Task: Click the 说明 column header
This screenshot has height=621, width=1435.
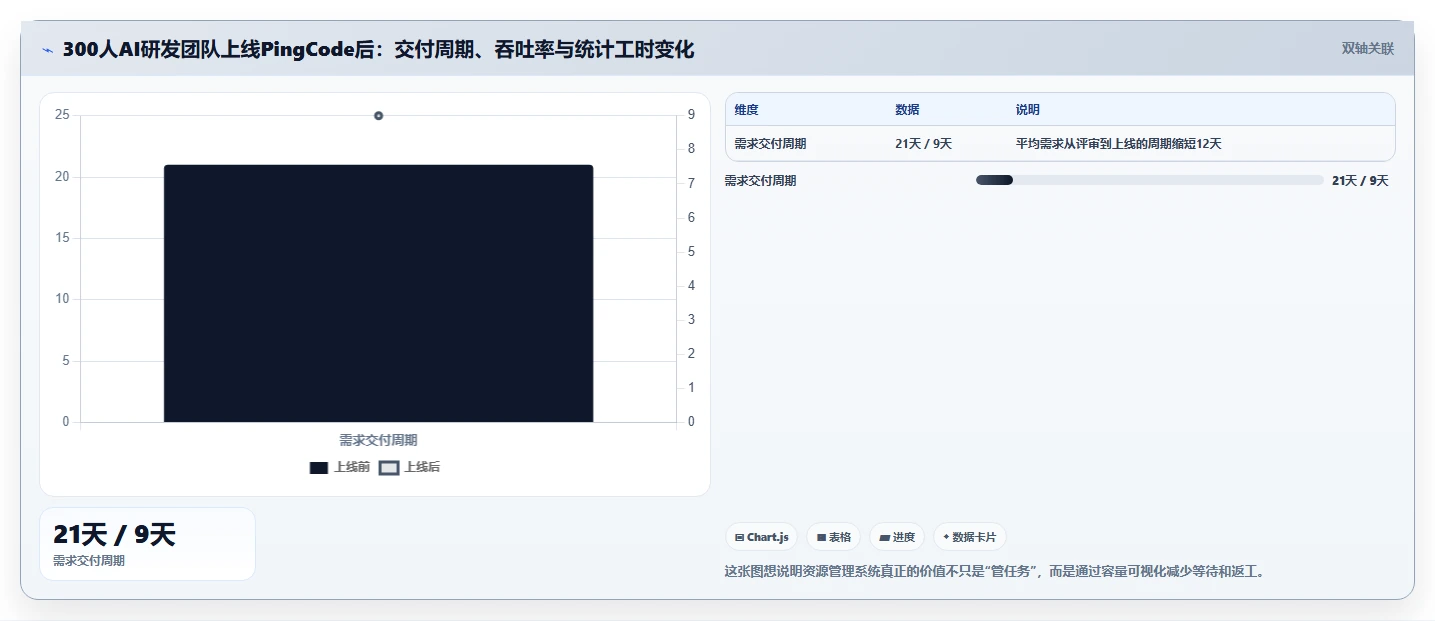Action: pyautogui.click(x=1028, y=110)
